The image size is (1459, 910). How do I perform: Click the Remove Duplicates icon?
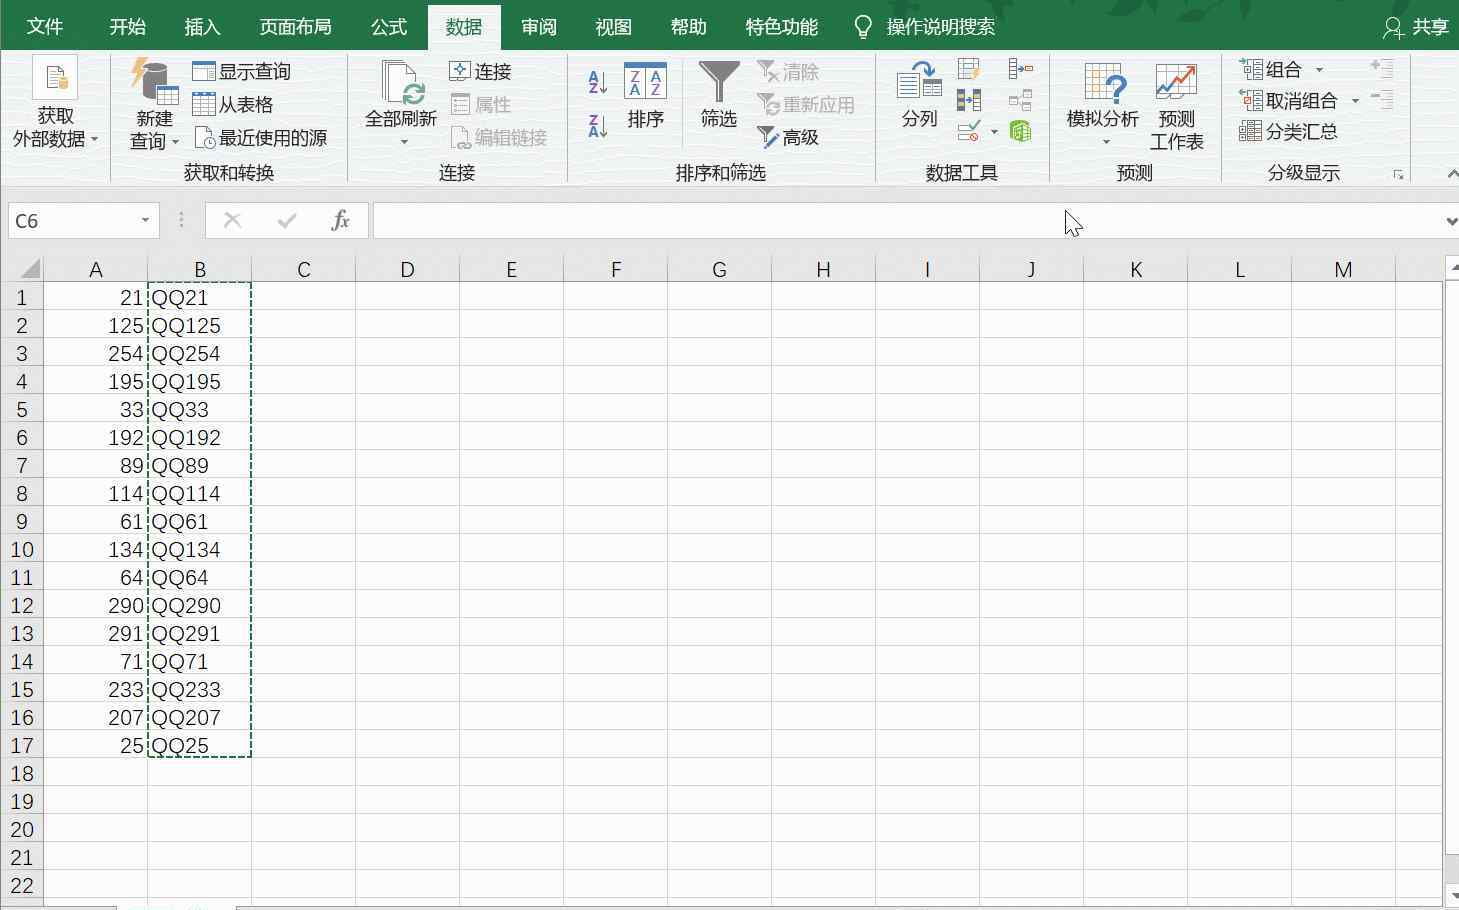(x=968, y=100)
